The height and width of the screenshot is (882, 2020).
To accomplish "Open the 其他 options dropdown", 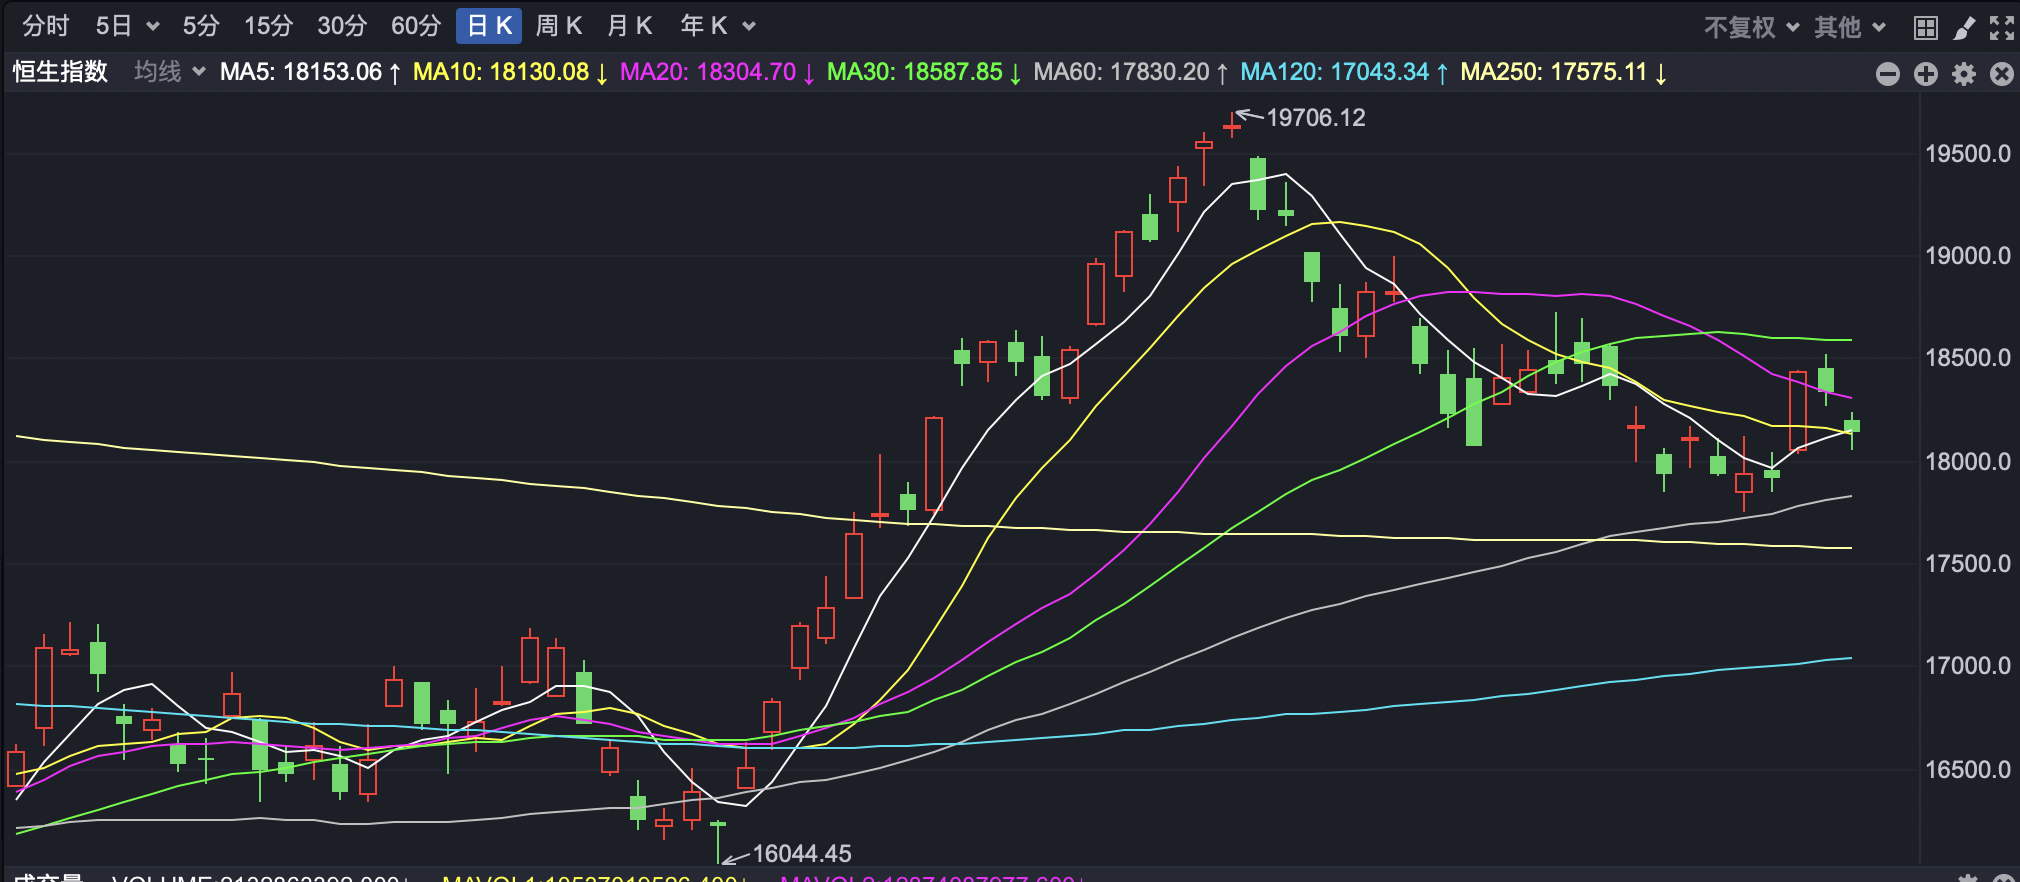I will pyautogui.click(x=1849, y=27).
